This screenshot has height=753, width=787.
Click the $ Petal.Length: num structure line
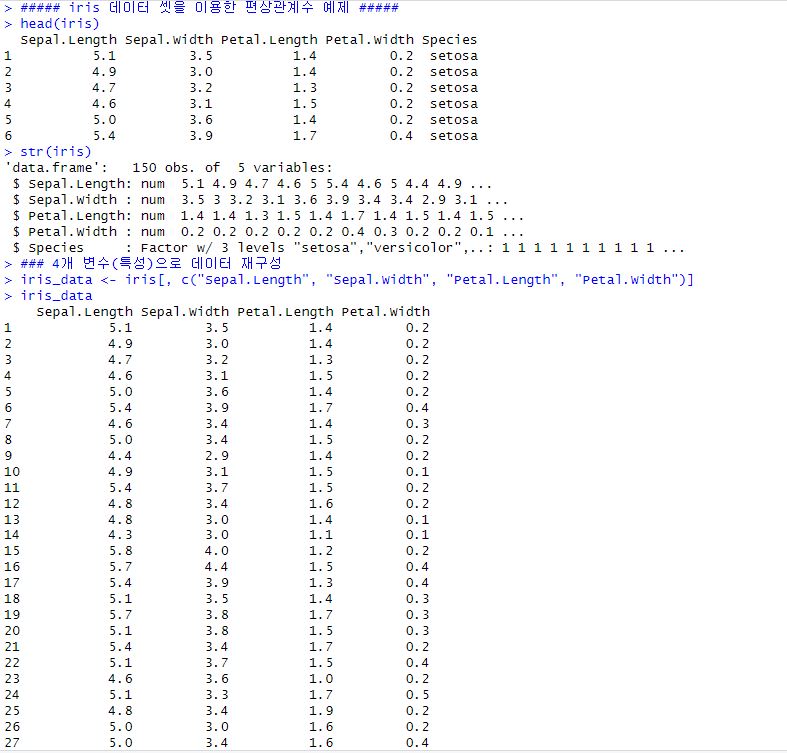(269, 216)
